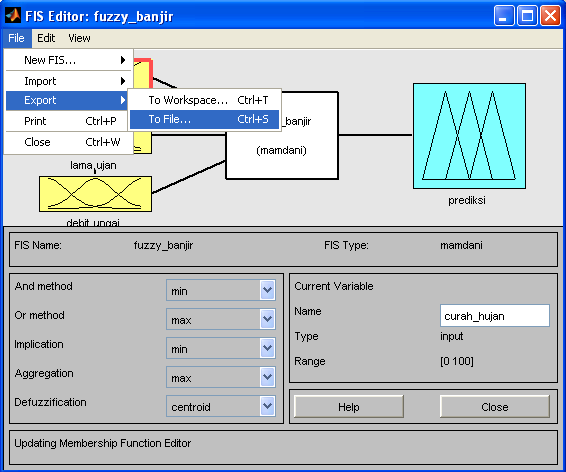Select the Export menu item
This screenshot has height=472, width=566.
[x=67, y=100]
